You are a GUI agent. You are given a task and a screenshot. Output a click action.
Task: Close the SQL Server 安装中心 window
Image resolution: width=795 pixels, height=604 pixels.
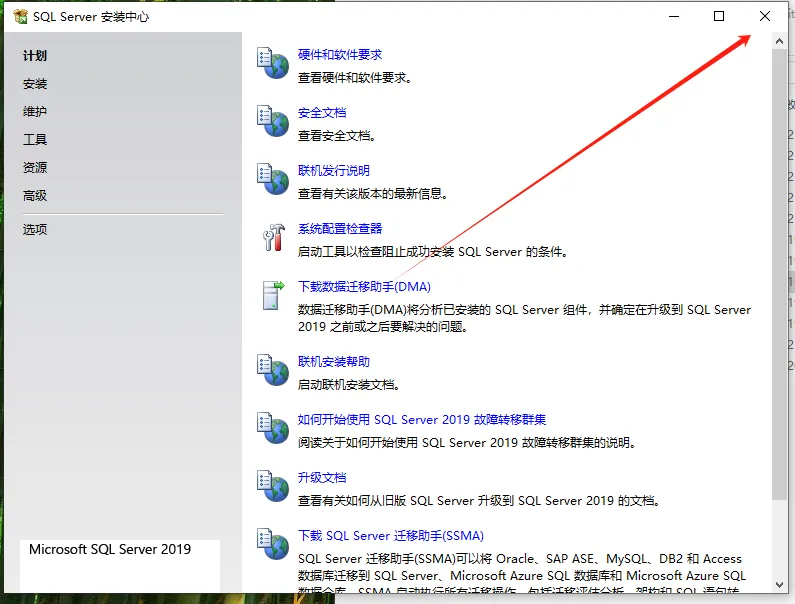click(765, 16)
